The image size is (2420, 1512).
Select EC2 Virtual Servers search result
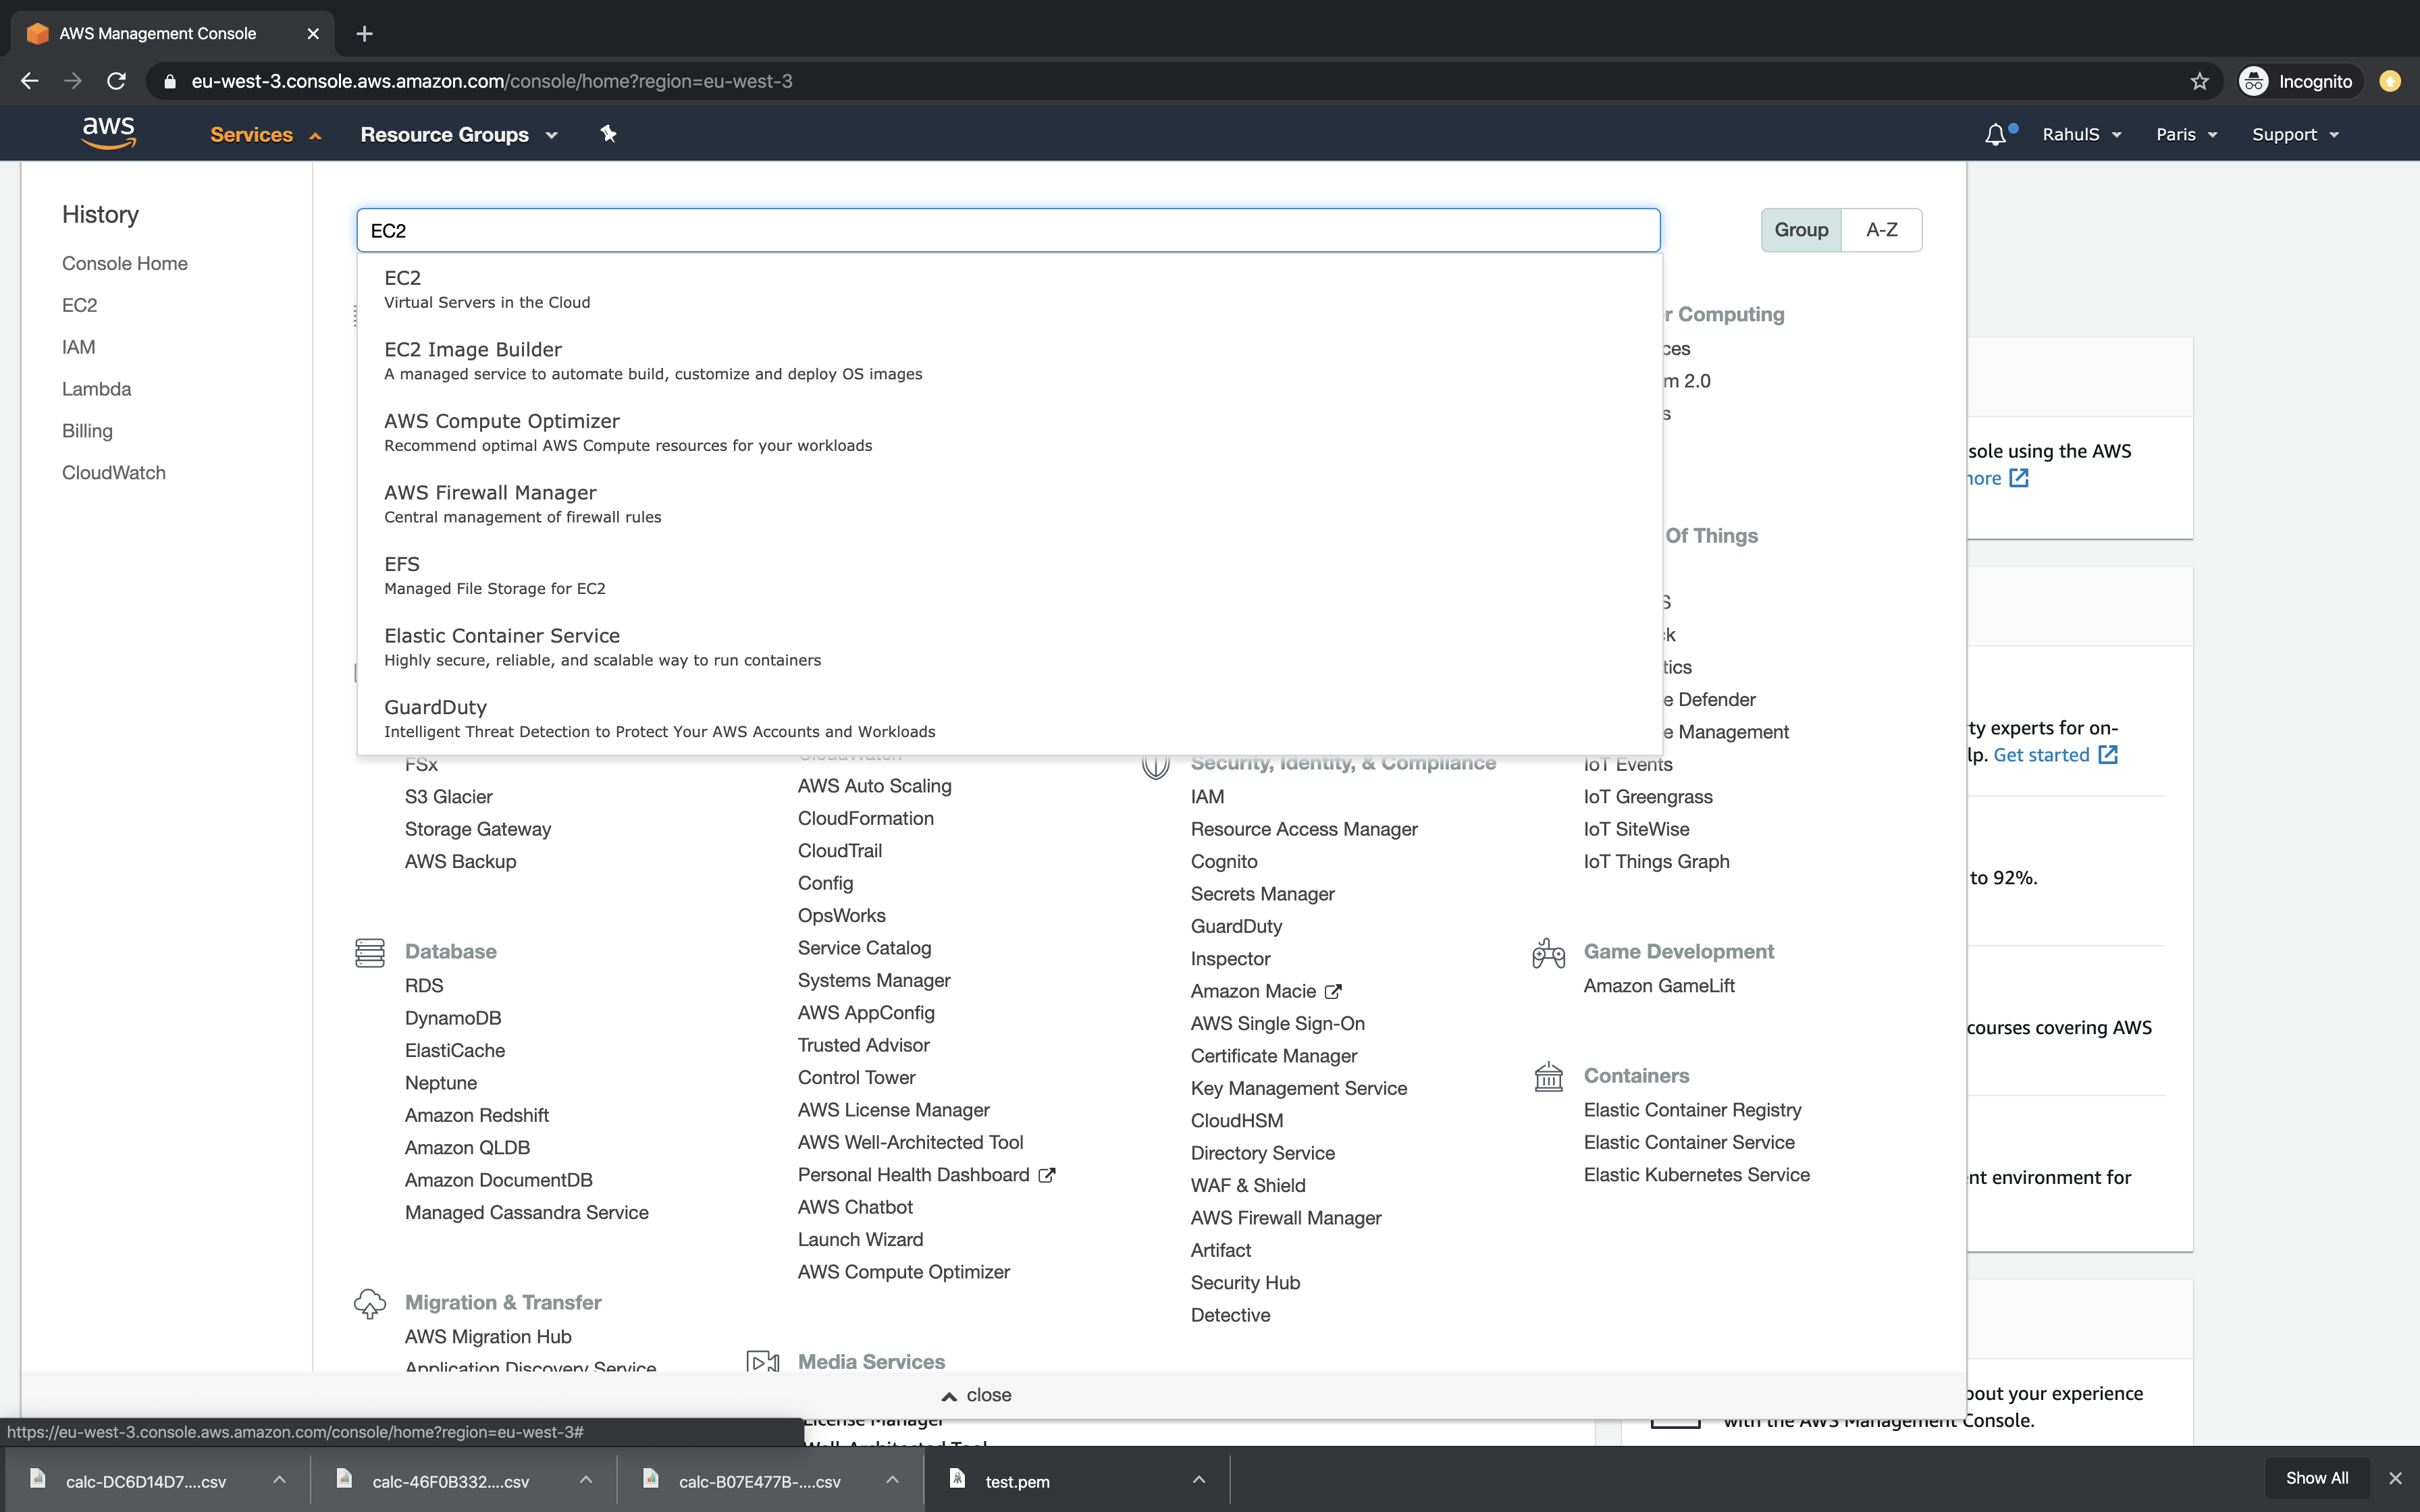coord(487,289)
